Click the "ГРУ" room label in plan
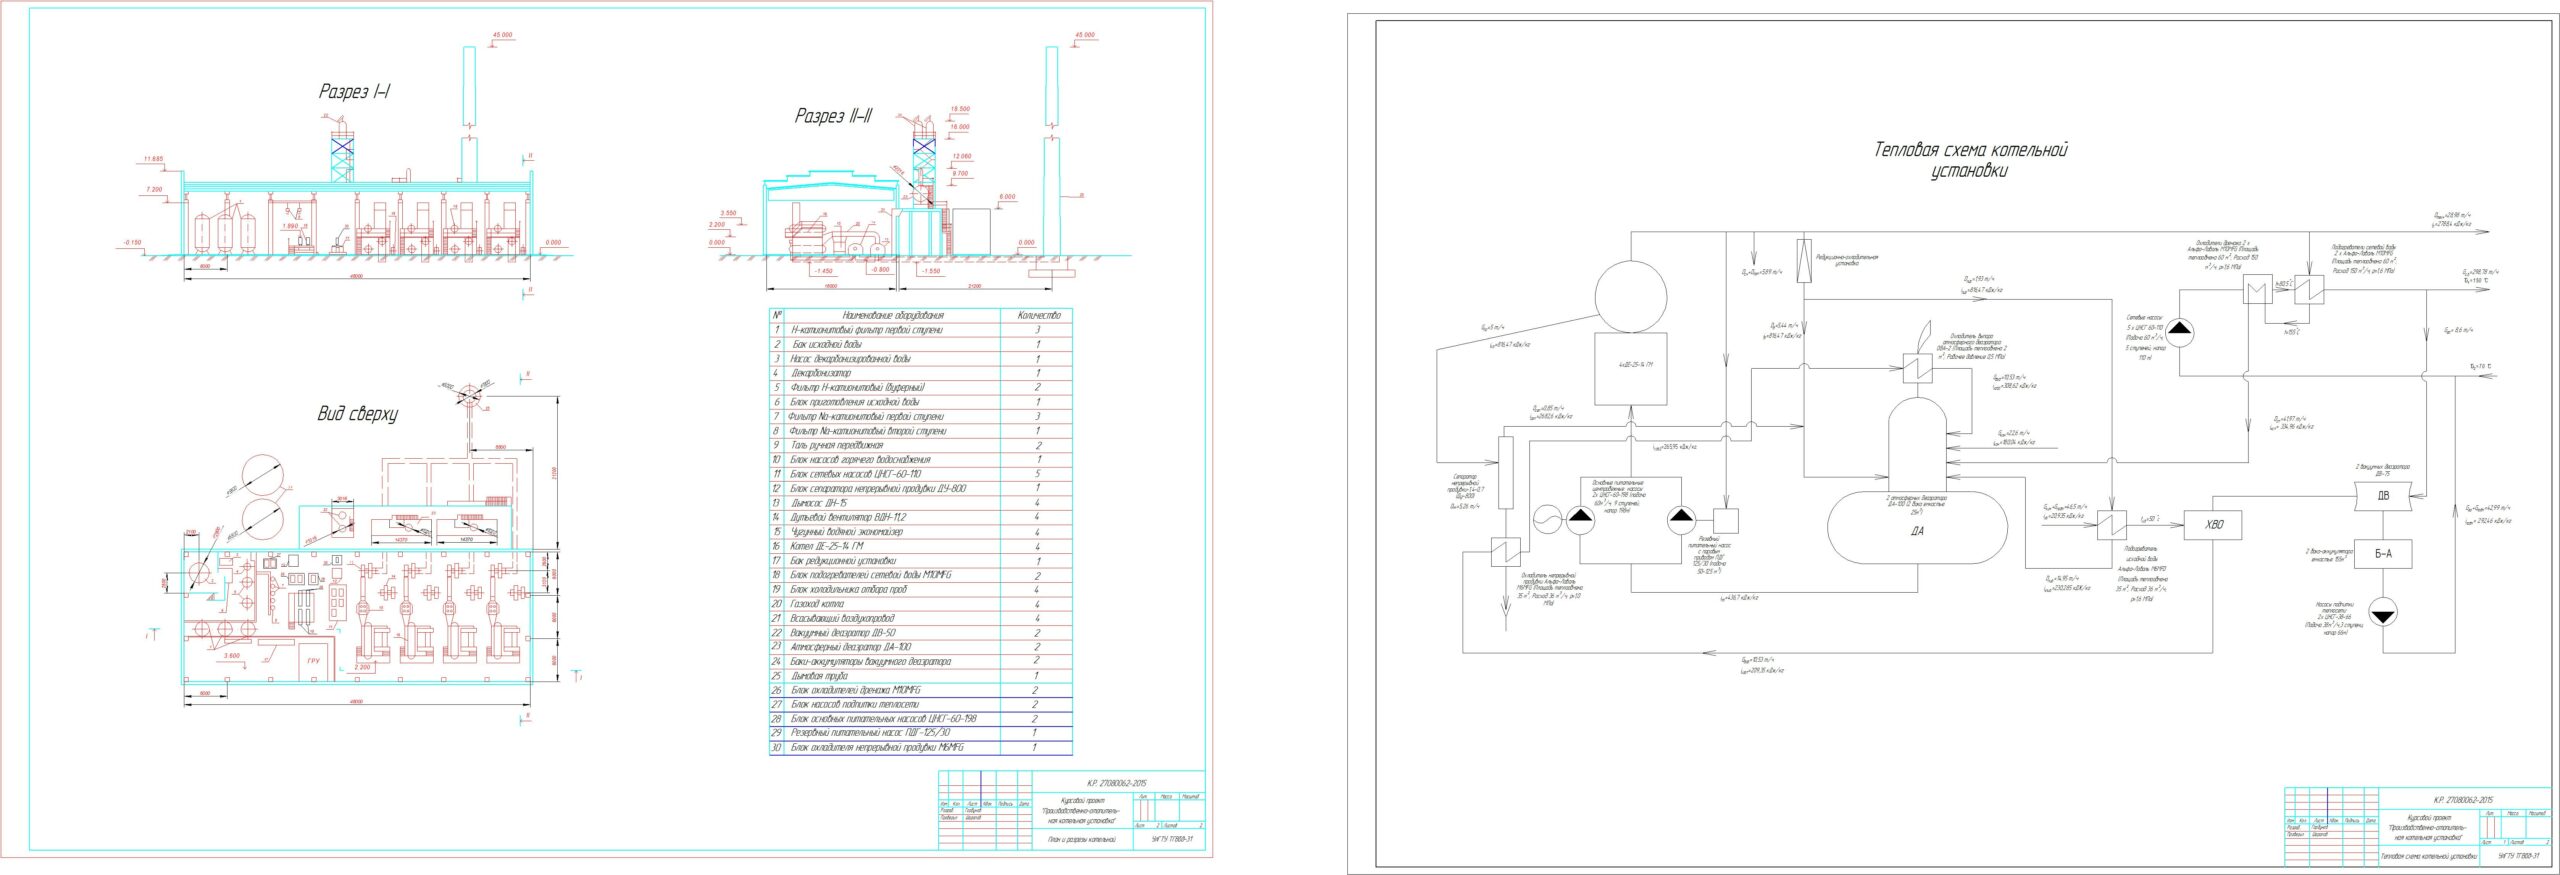The image size is (2560, 875). pos(313,661)
